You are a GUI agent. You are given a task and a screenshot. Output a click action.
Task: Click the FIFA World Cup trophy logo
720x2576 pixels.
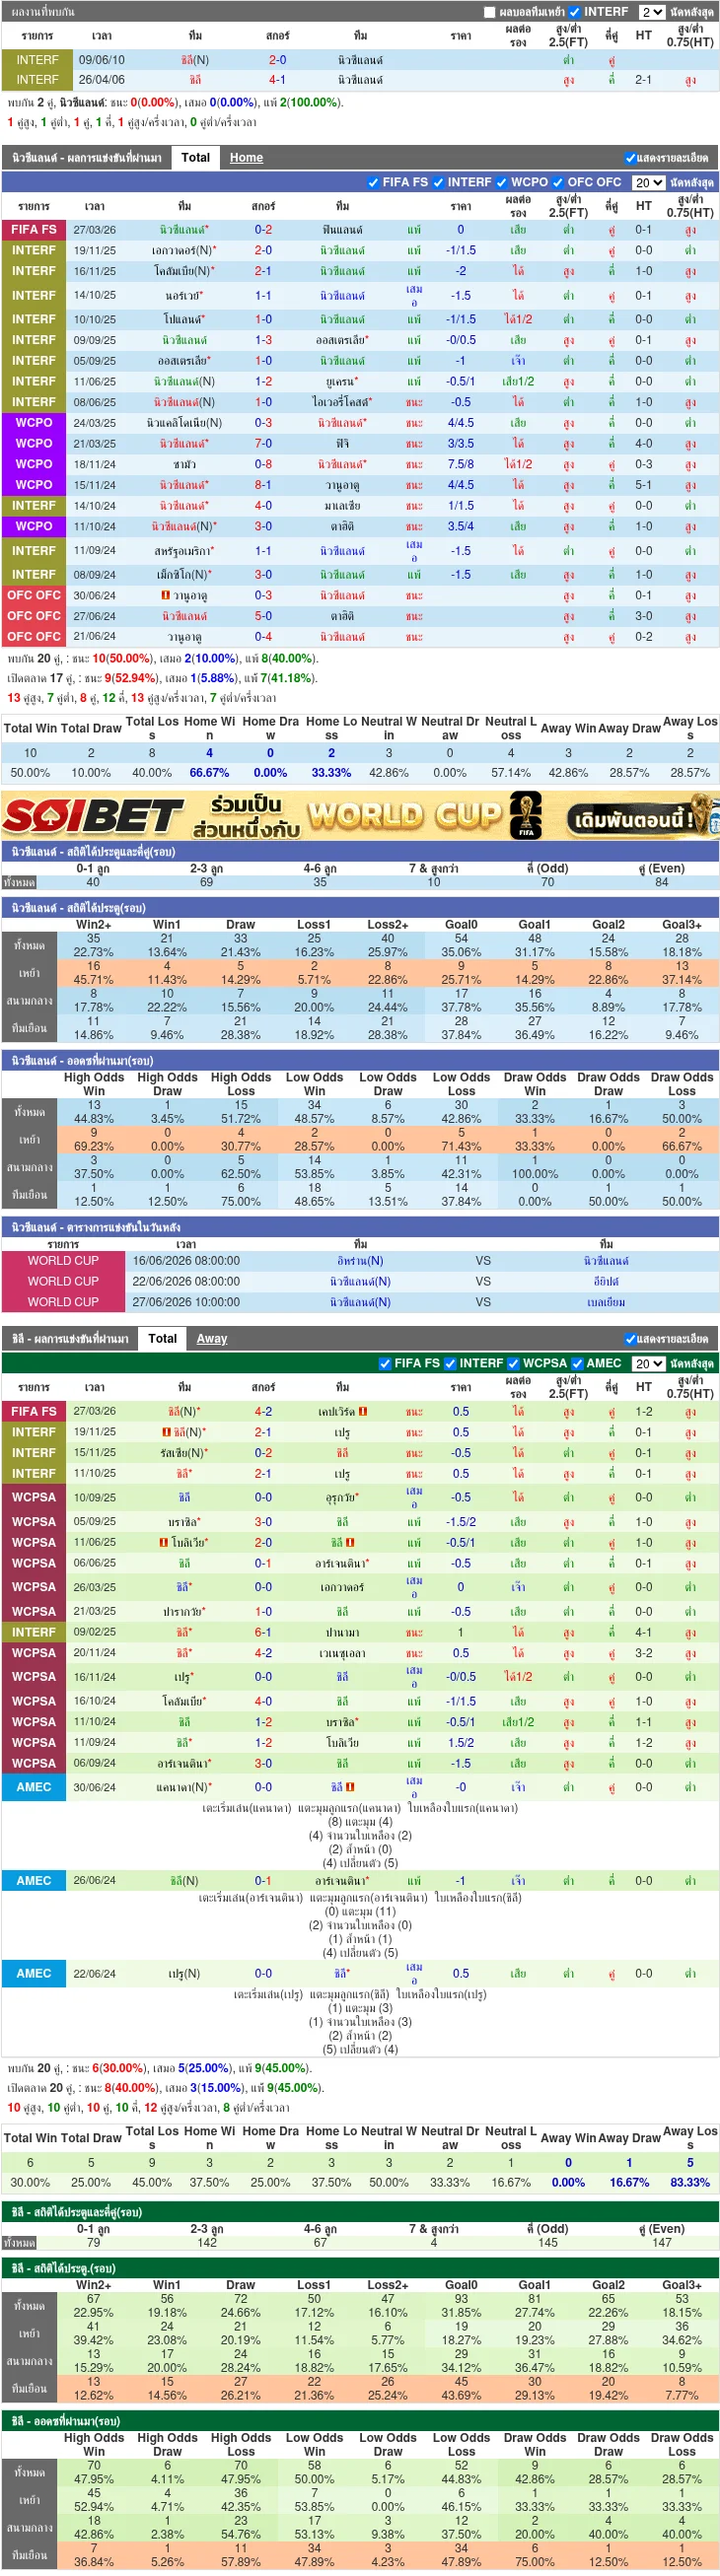point(526,815)
